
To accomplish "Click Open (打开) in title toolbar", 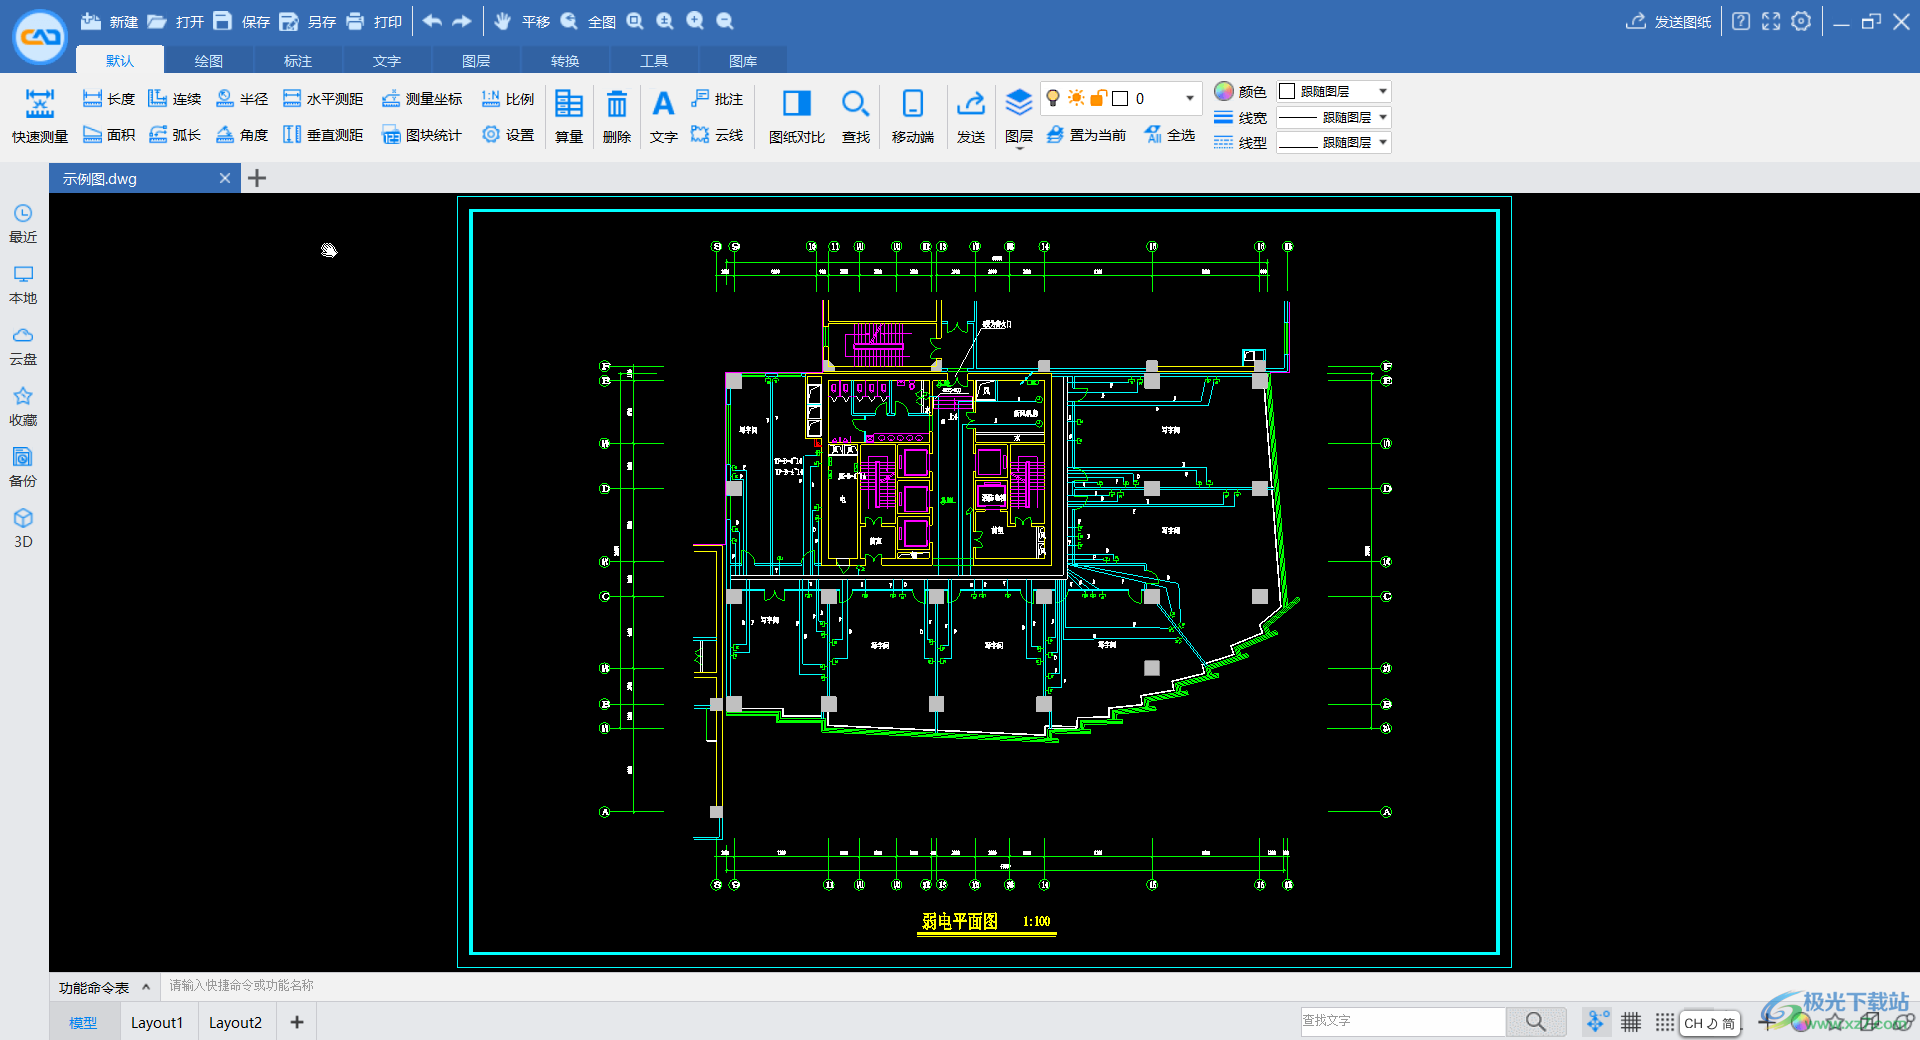I will coord(175,21).
